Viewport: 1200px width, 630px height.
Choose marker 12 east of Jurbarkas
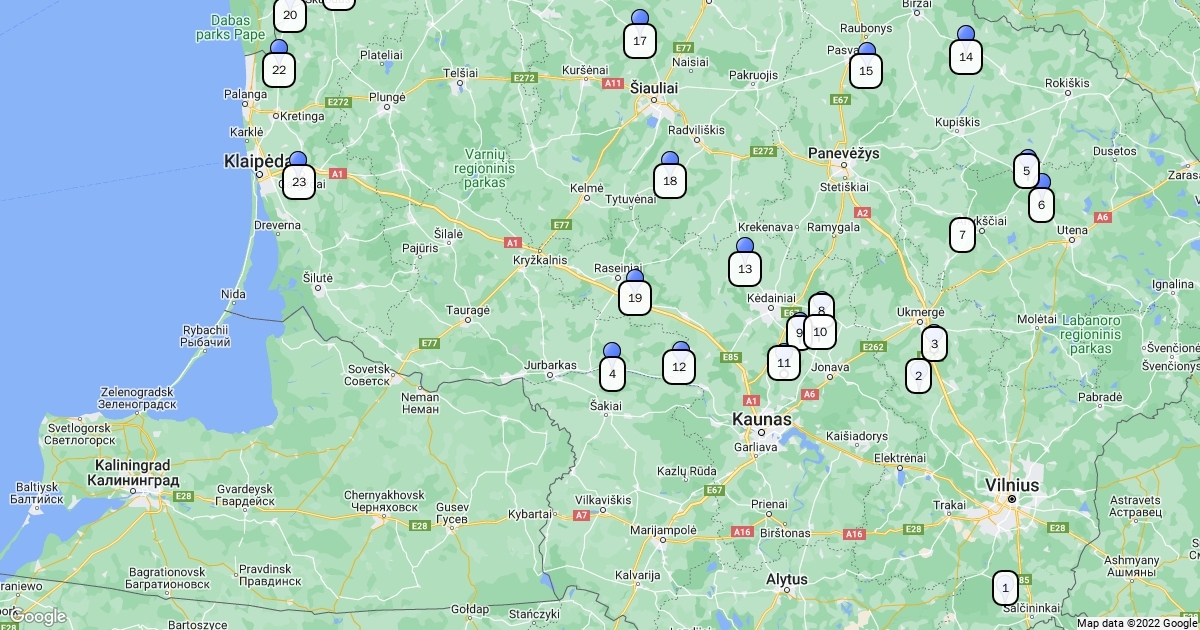(680, 367)
